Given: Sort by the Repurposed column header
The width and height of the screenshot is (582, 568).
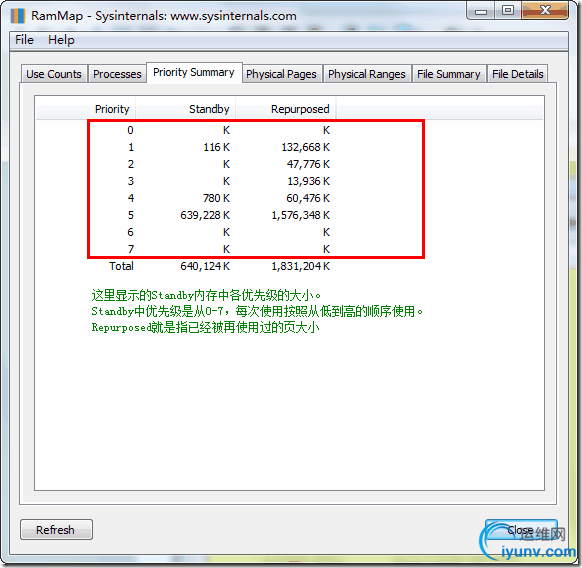Looking at the screenshot, I should point(286,109).
